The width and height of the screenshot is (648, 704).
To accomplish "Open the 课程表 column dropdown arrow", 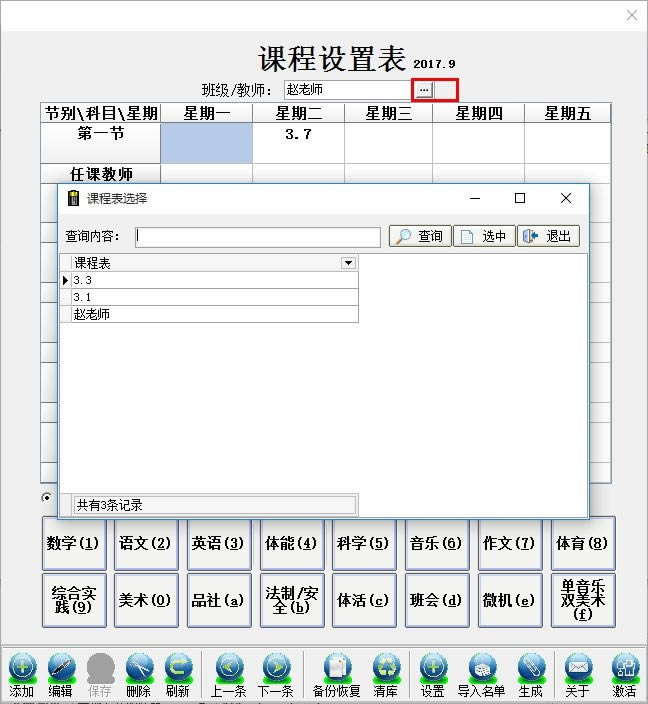I will pyautogui.click(x=348, y=263).
